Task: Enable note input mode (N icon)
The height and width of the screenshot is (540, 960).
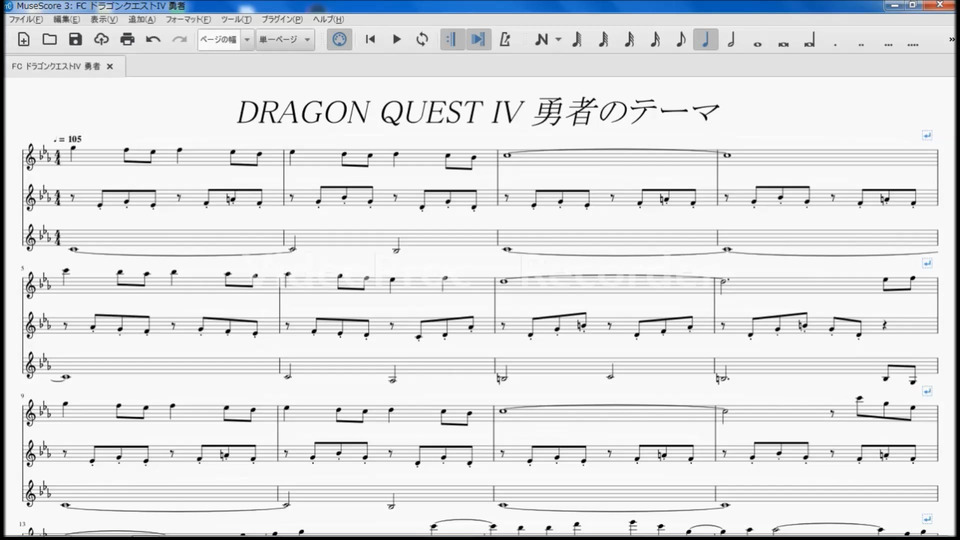Action: (541, 40)
